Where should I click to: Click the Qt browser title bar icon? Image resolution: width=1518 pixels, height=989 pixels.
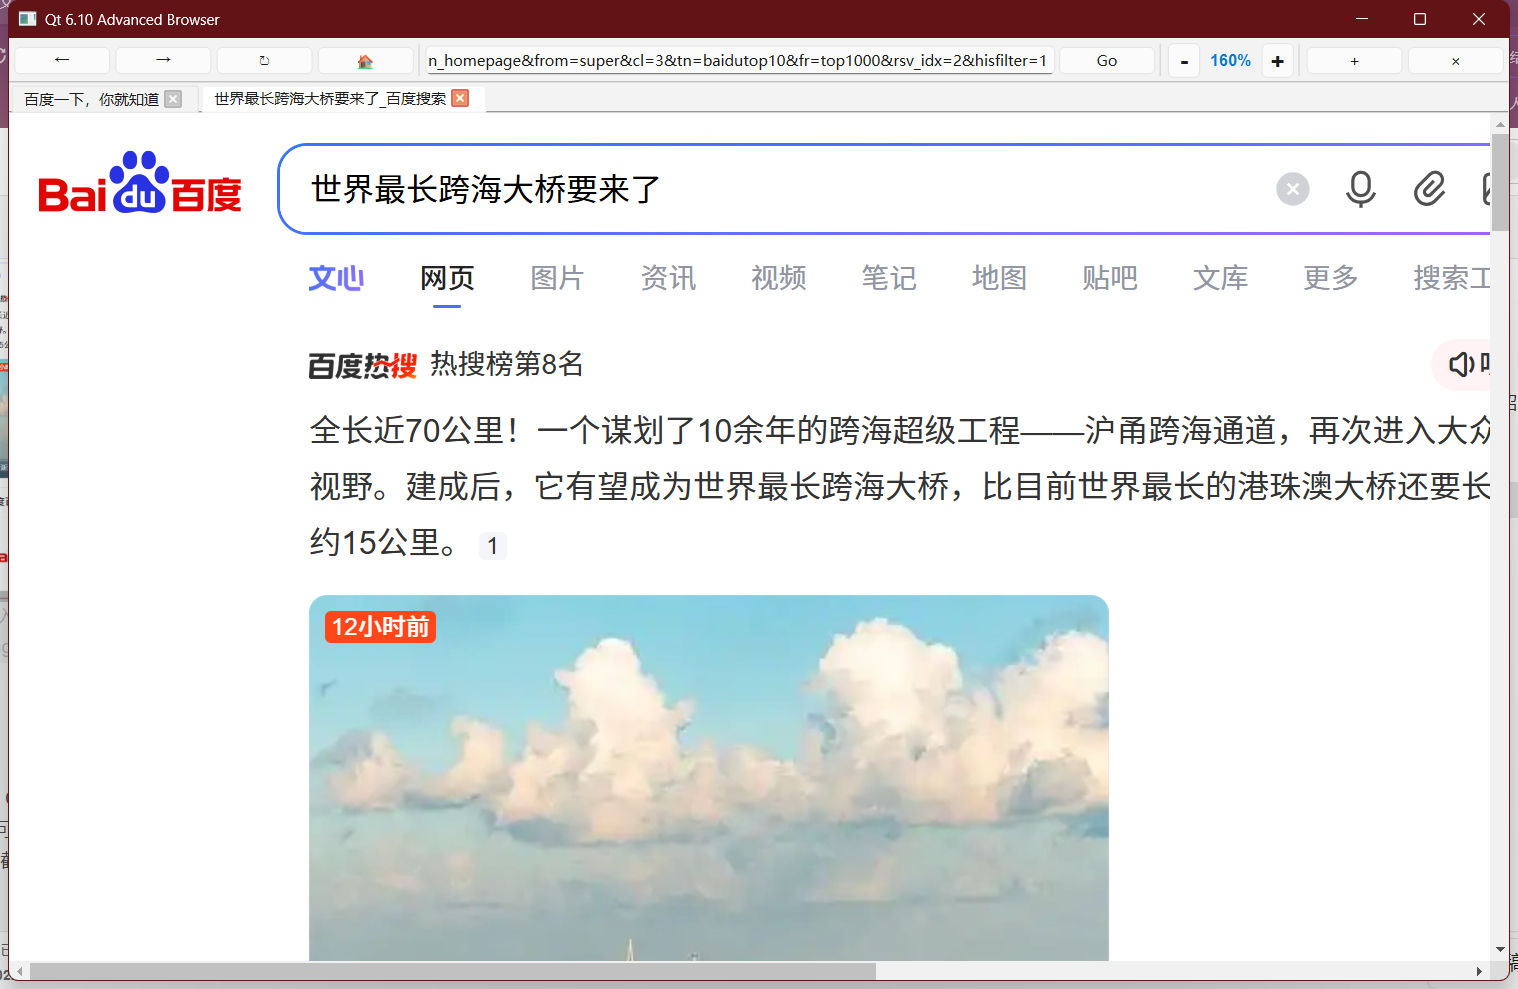(28, 19)
